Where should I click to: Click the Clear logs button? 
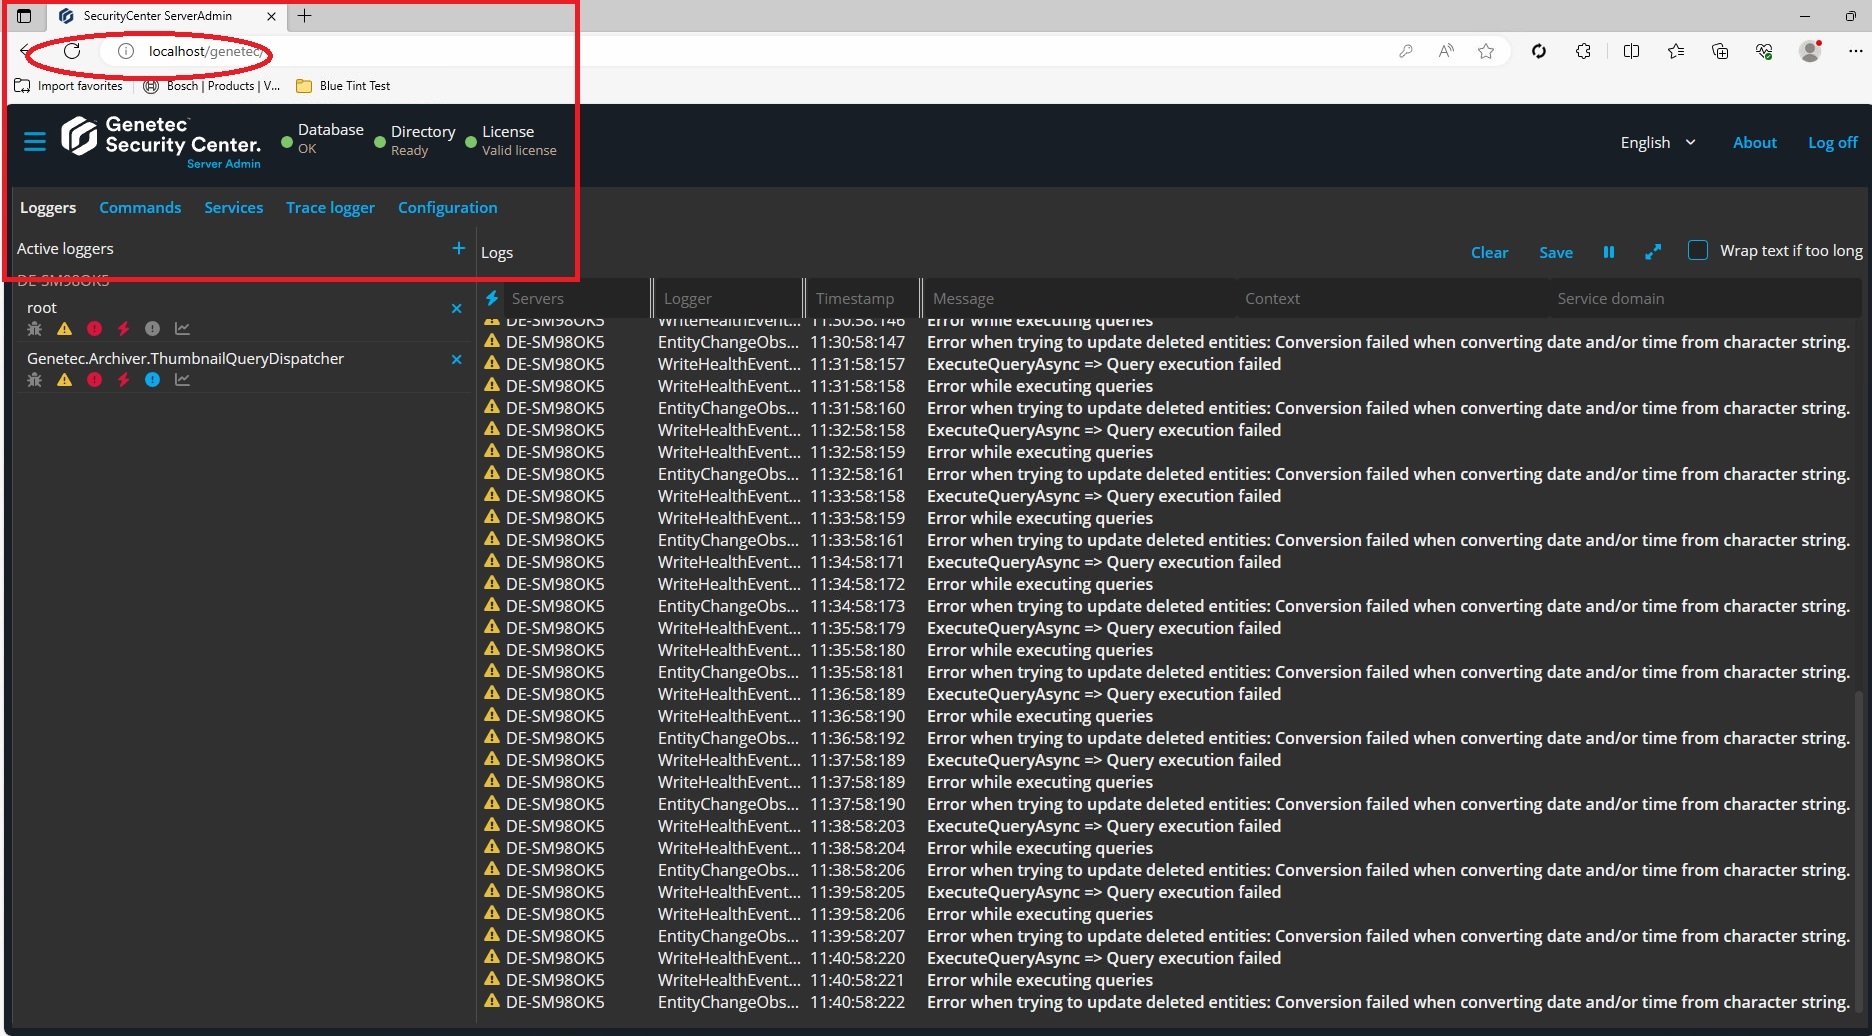point(1489,252)
